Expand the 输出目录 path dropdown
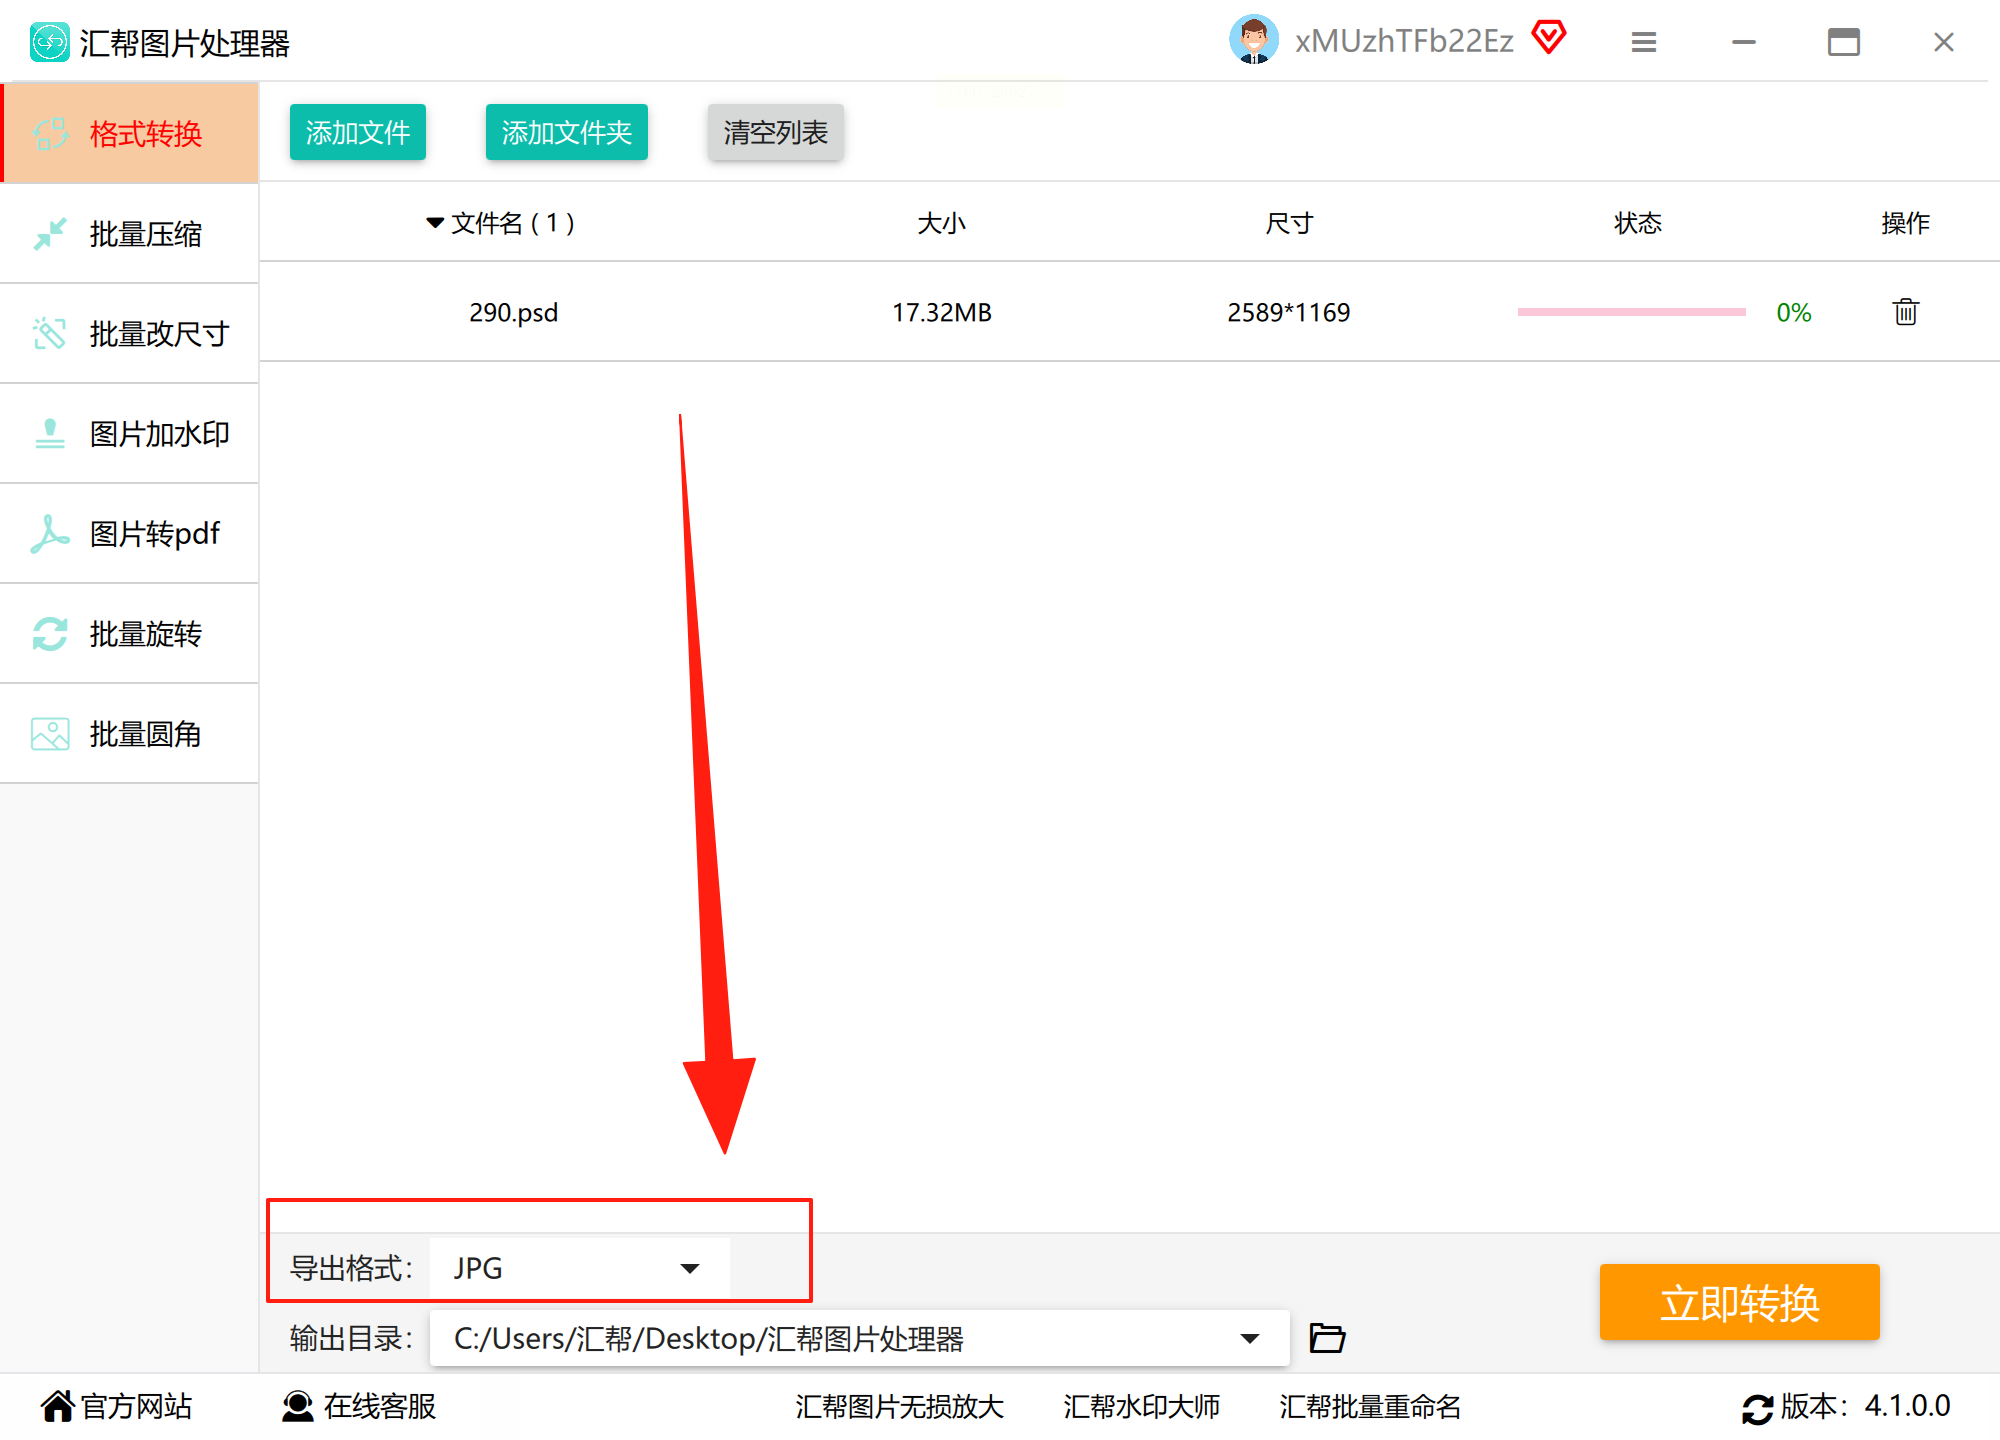The width and height of the screenshot is (2000, 1440). [1249, 1338]
